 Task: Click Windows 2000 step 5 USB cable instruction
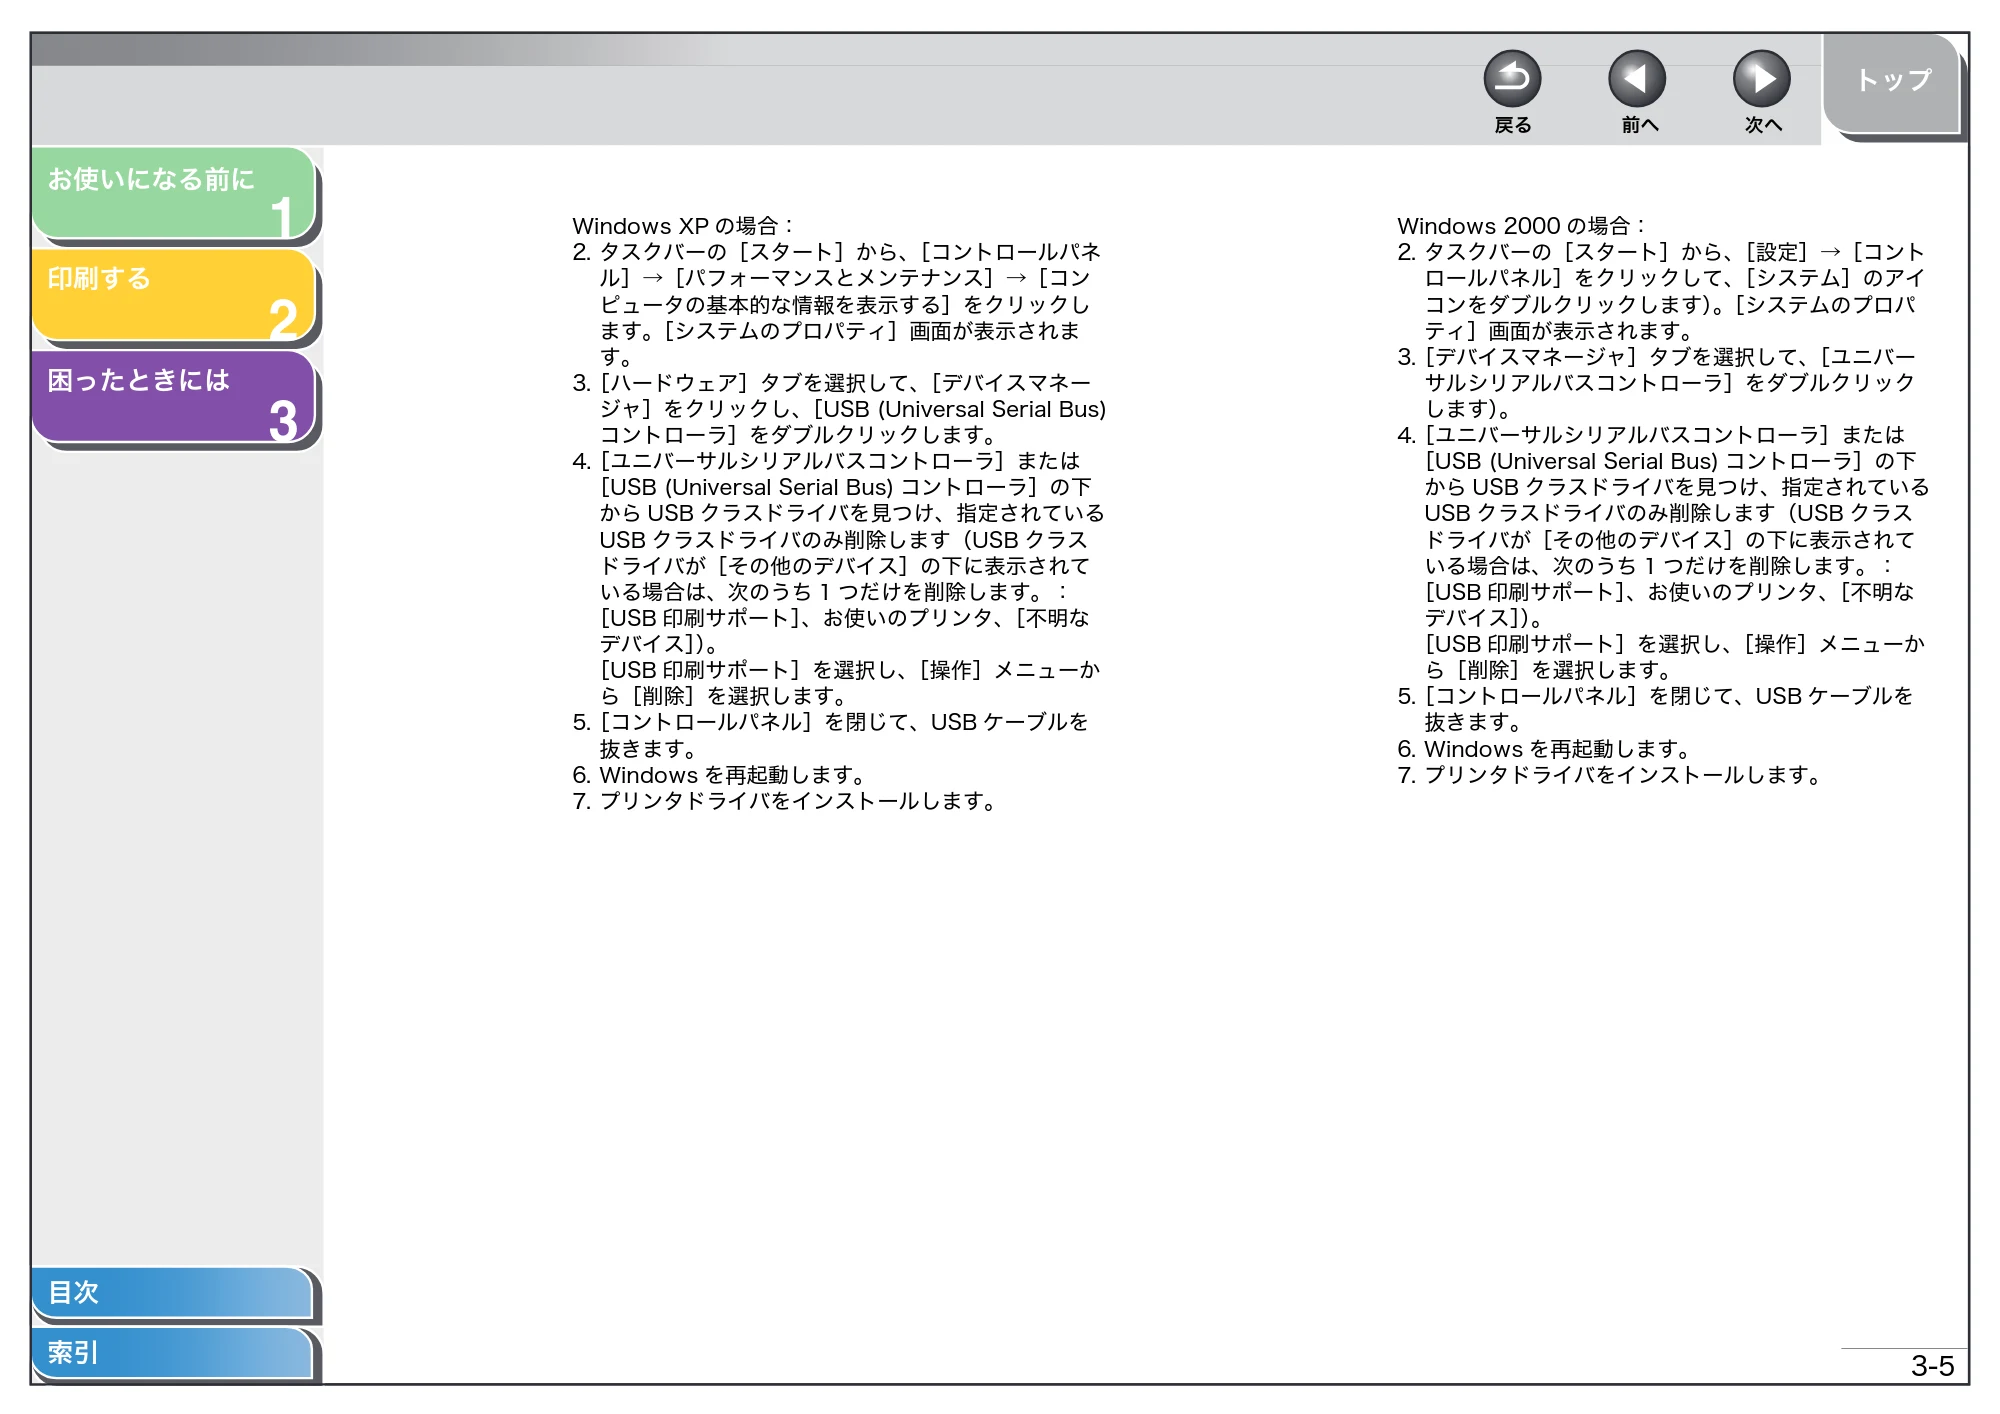click(1656, 709)
